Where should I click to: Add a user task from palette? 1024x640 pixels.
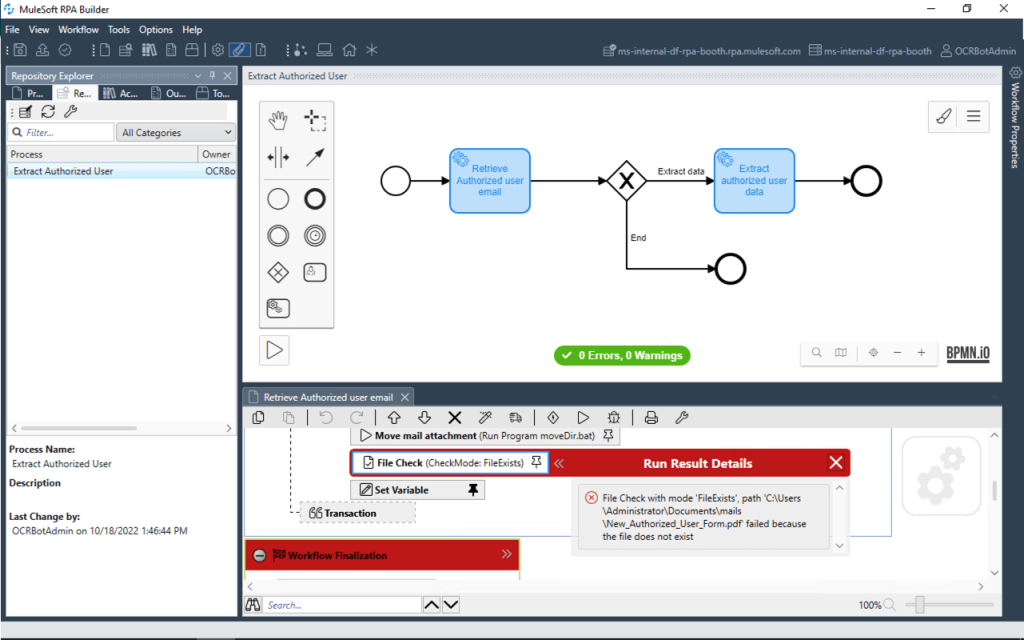click(315, 272)
